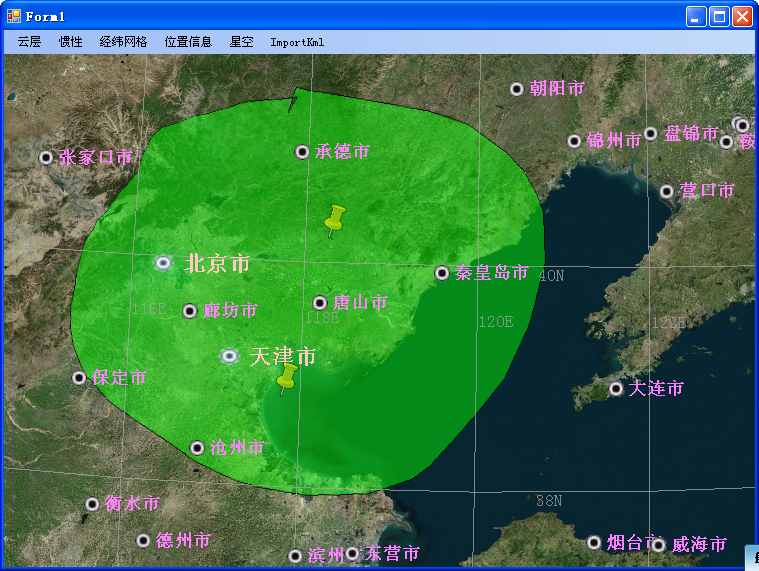The width and height of the screenshot is (759, 571).
Task: Open the 云层 menu
Action: coord(29,42)
